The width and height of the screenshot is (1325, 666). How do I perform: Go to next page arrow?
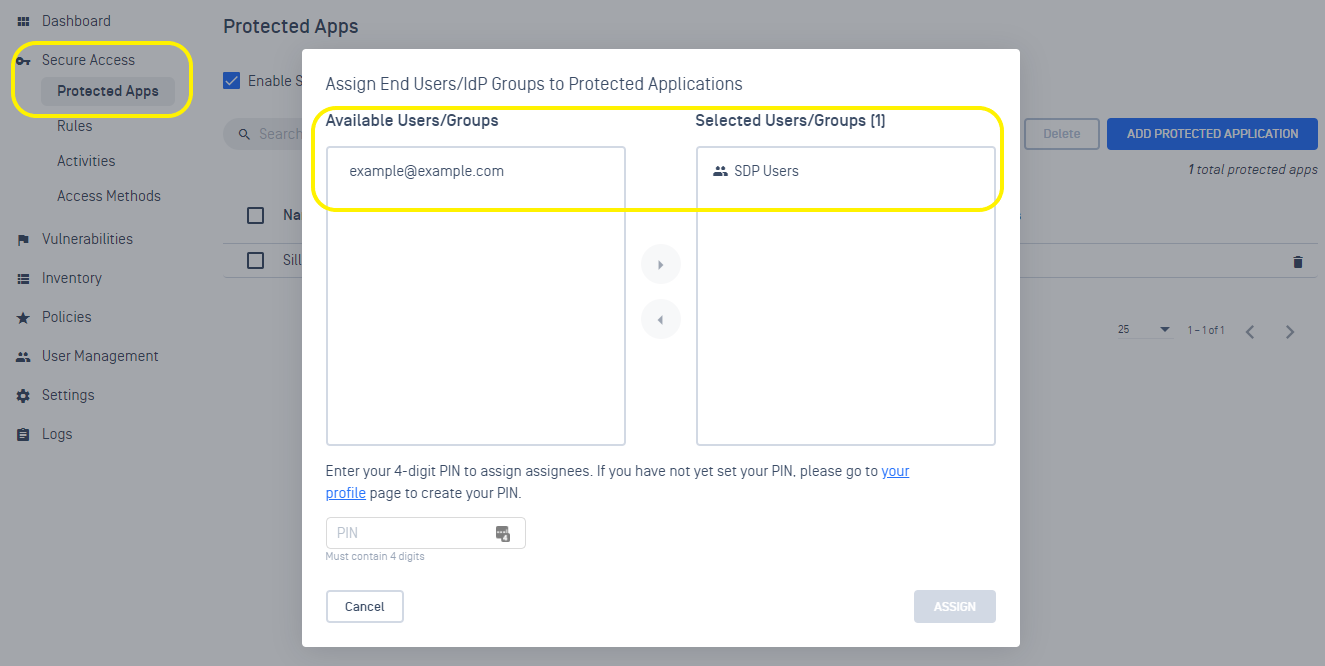click(x=1290, y=332)
